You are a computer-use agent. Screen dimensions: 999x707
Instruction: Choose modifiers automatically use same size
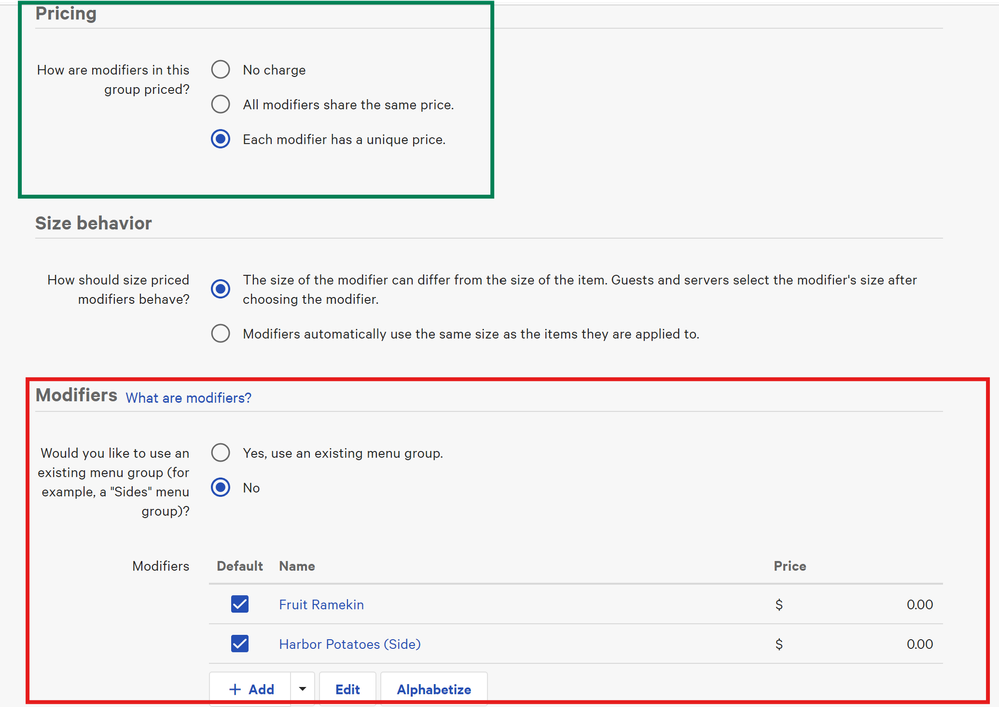(221, 334)
